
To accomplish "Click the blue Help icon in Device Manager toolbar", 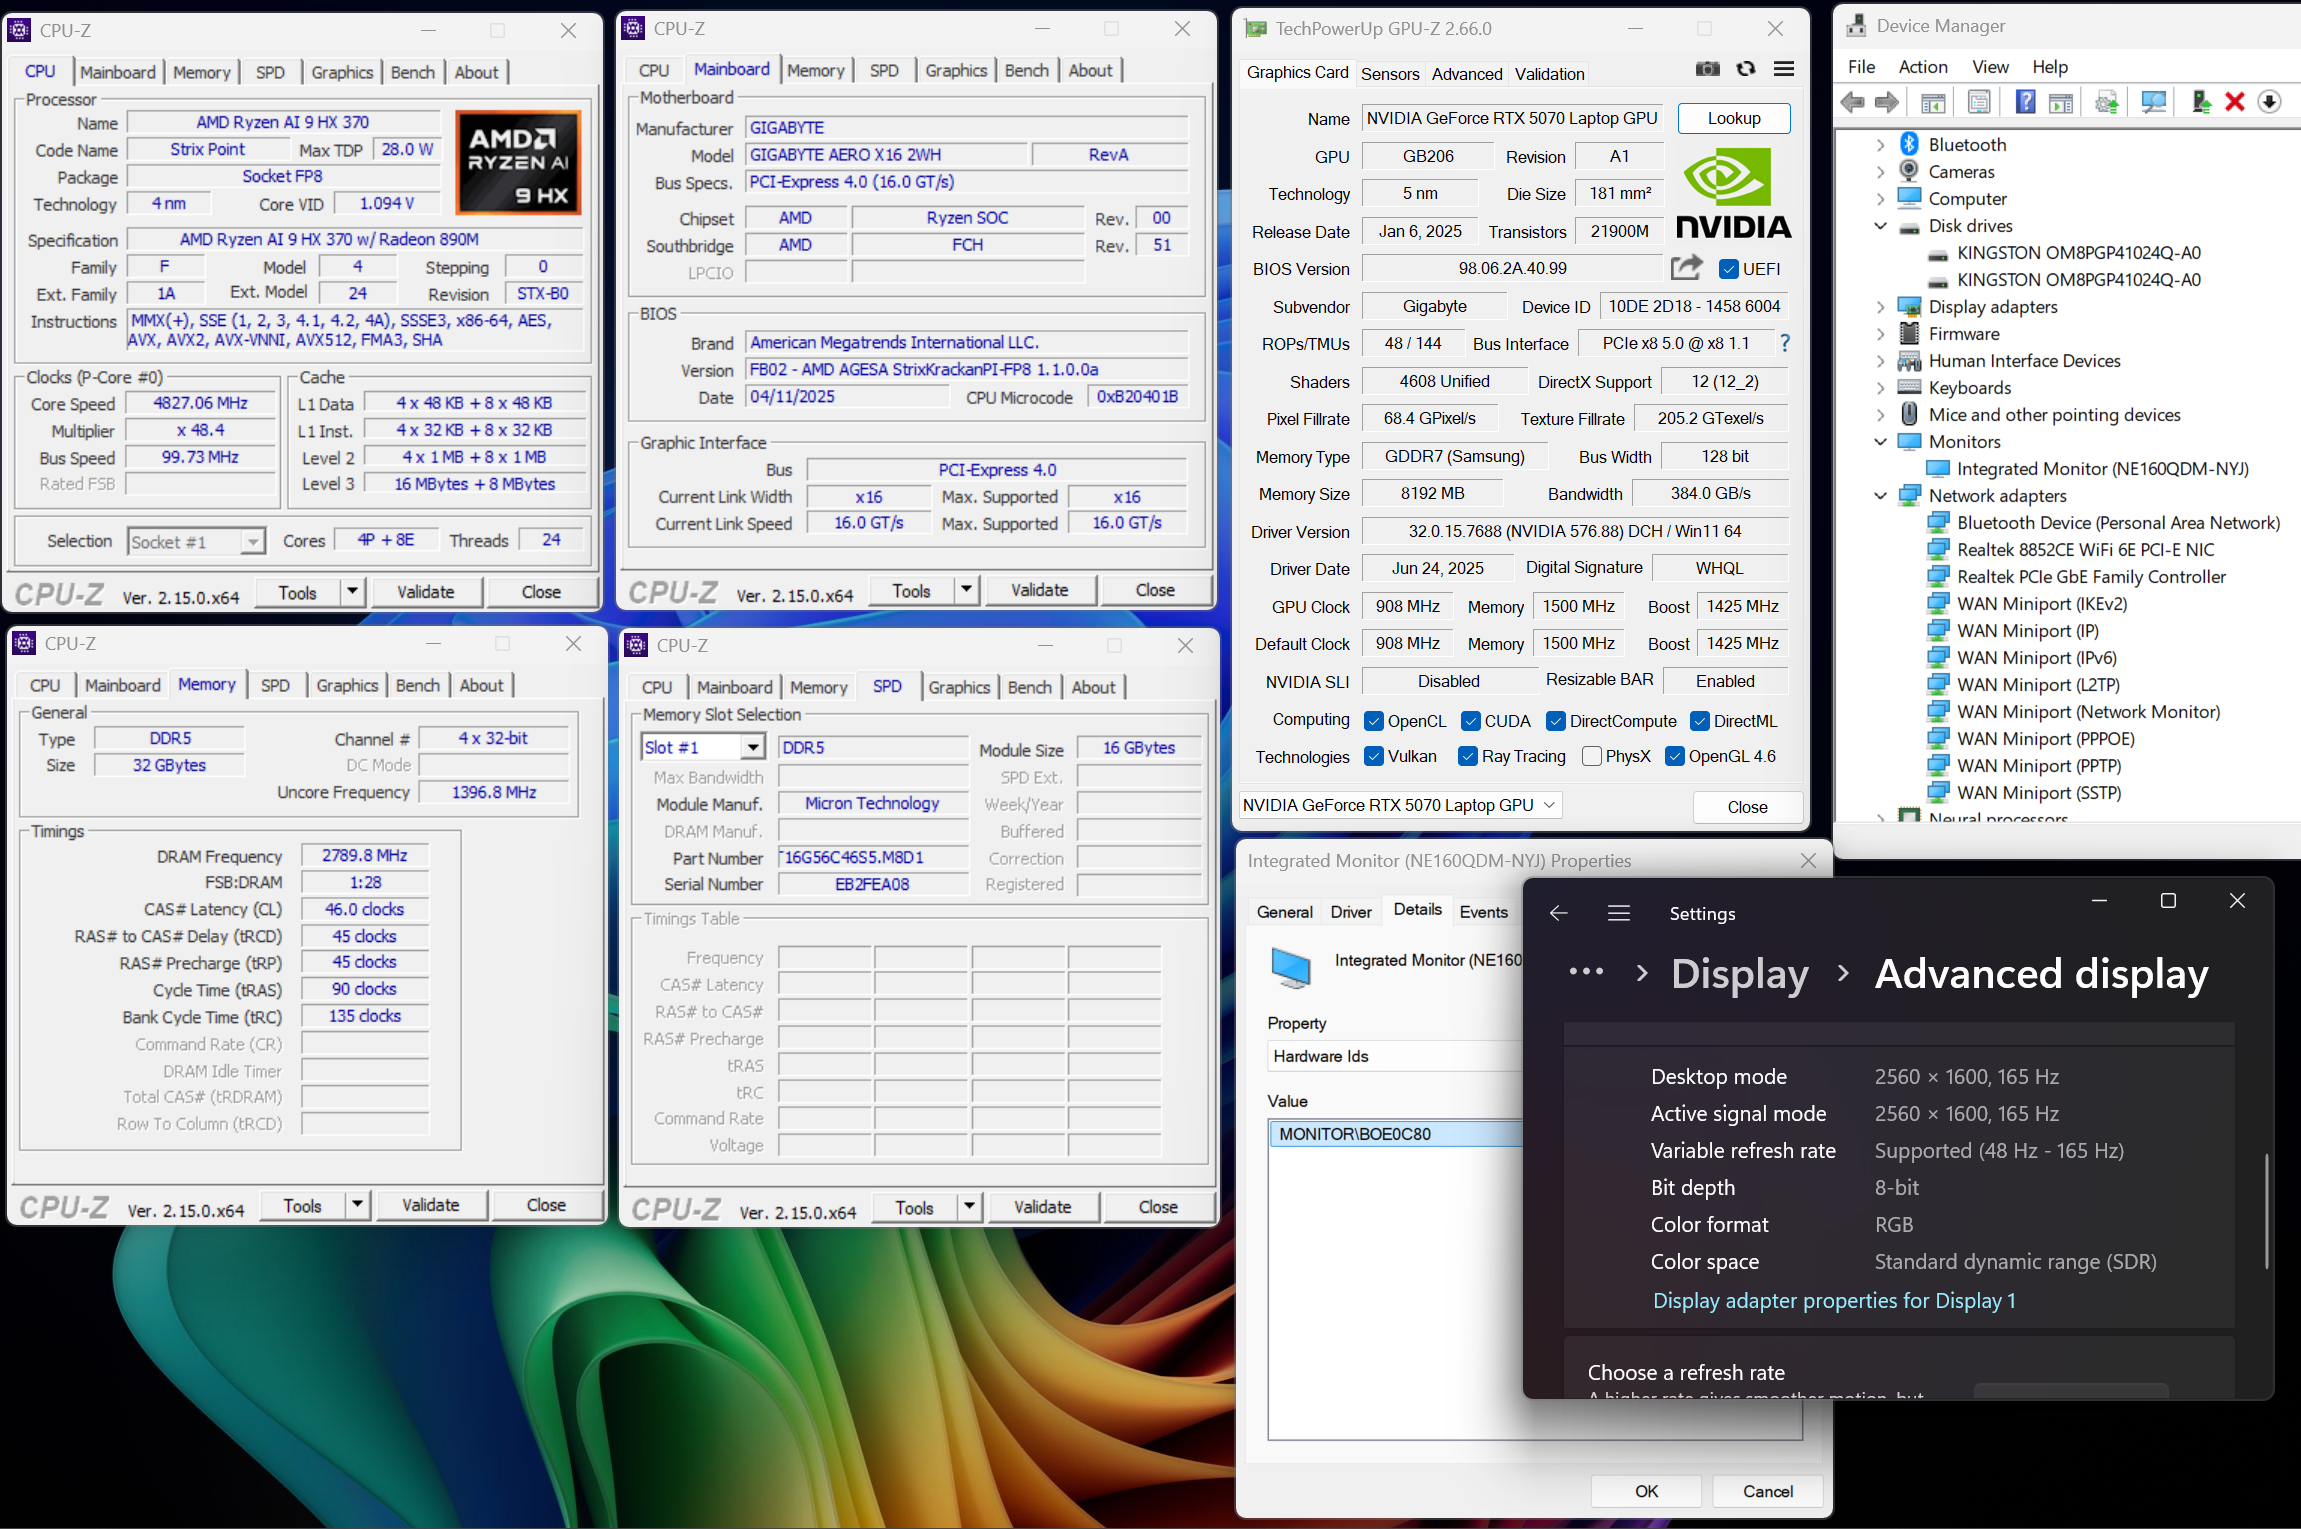I will pos(2025,102).
